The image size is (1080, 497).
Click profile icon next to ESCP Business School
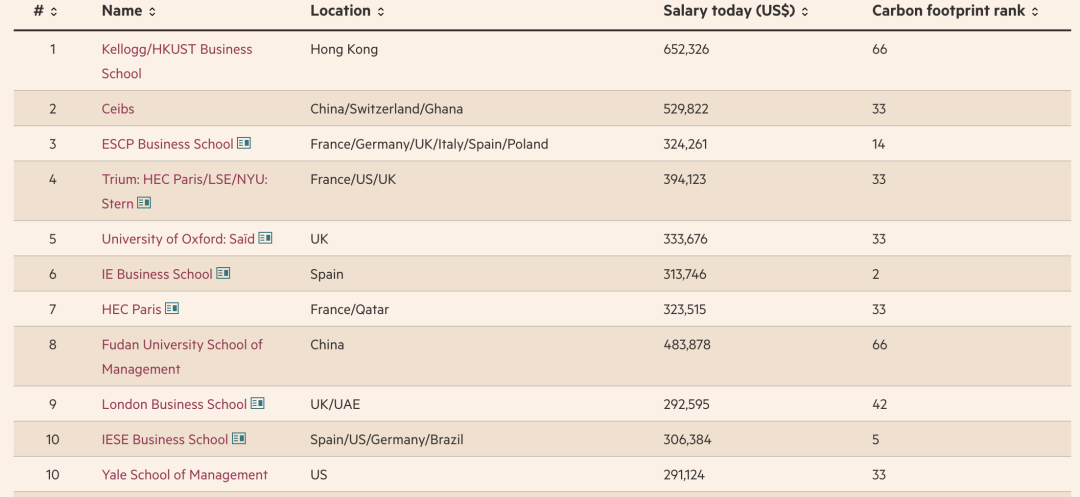click(x=244, y=143)
